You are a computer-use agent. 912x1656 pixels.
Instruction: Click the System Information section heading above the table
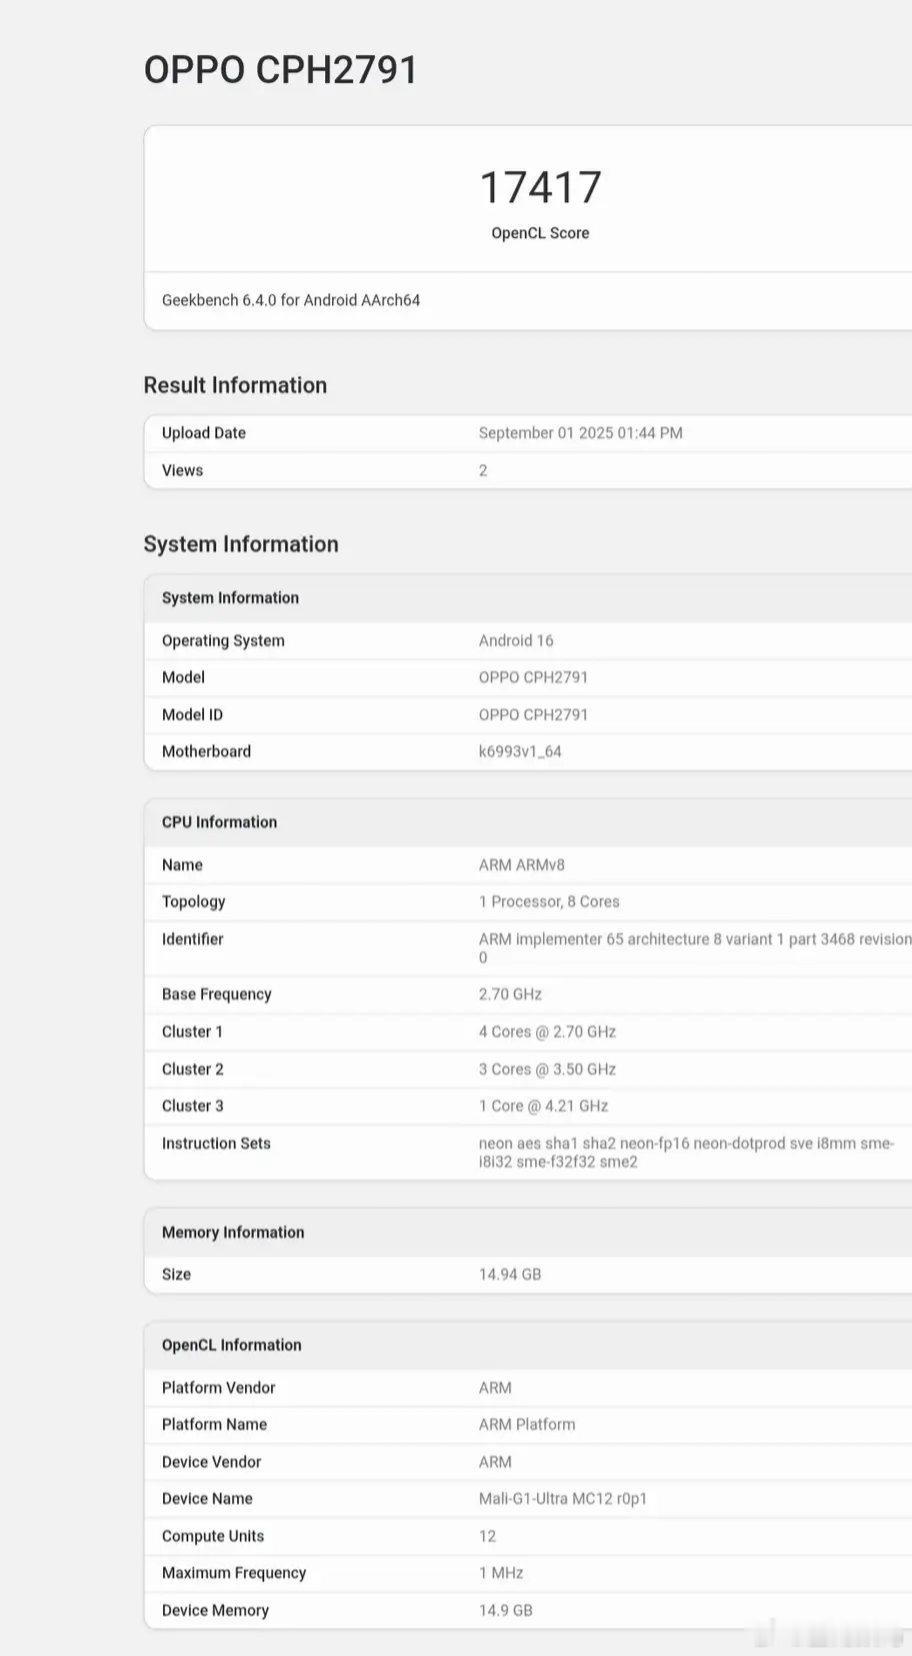241,544
